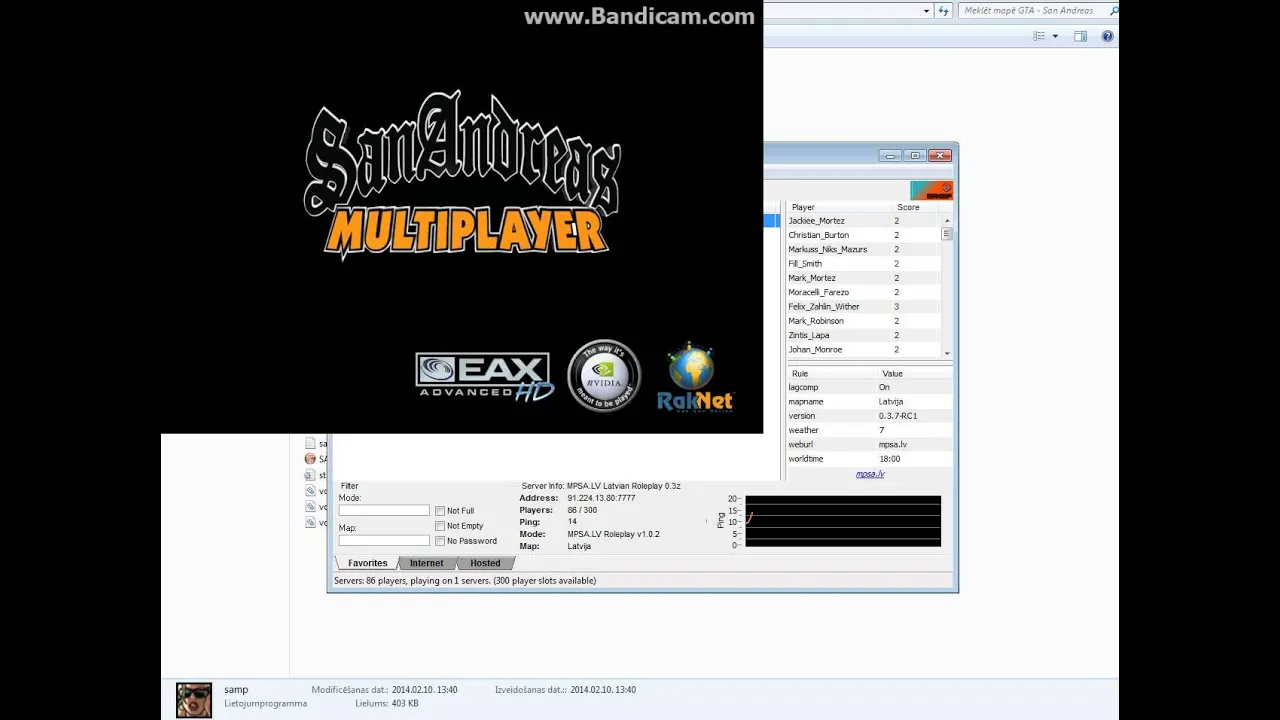Select the gear settings file icon in file list
The width and height of the screenshot is (1280, 720).
pyautogui.click(x=310, y=475)
